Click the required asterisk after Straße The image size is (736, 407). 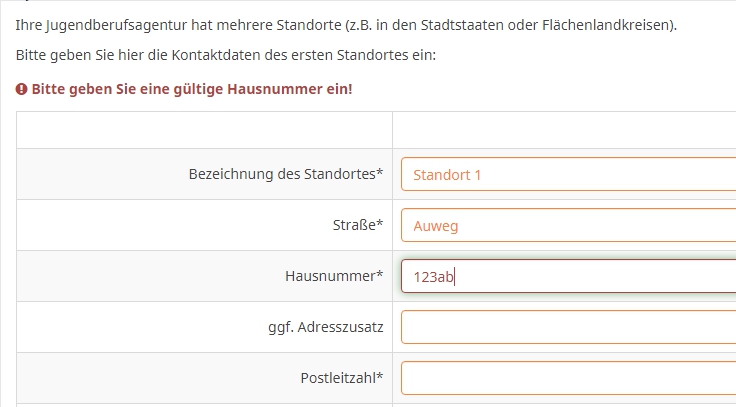coord(380,224)
